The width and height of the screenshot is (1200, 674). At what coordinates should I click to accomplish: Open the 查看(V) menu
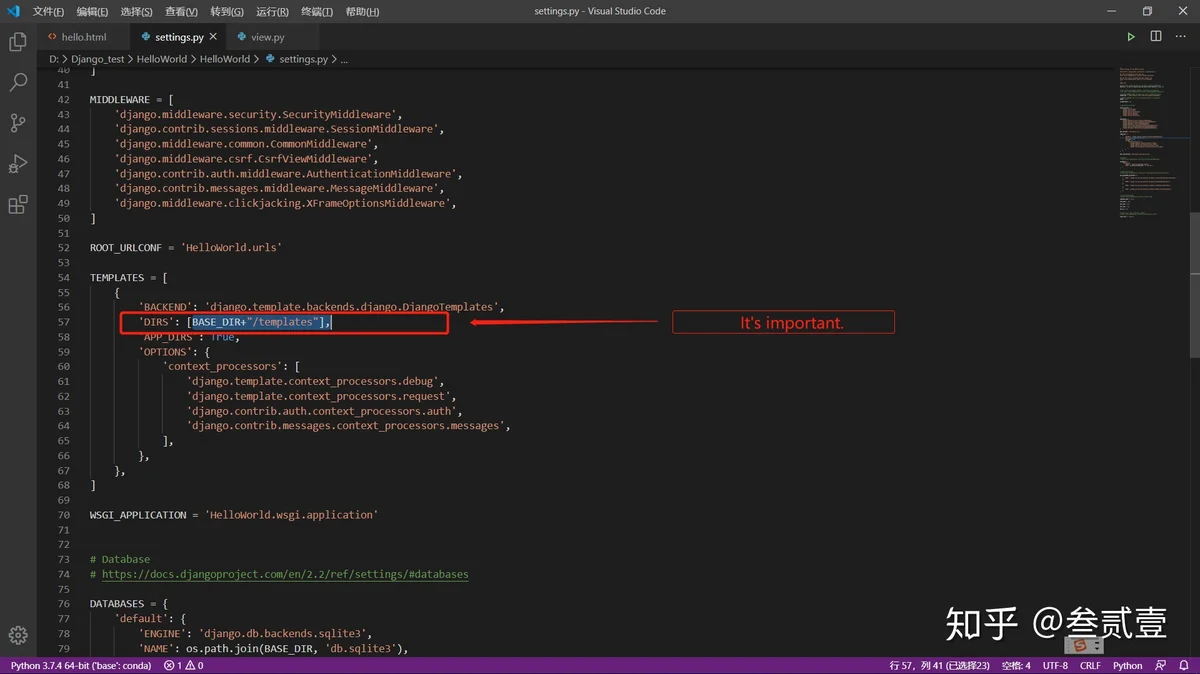pos(182,12)
